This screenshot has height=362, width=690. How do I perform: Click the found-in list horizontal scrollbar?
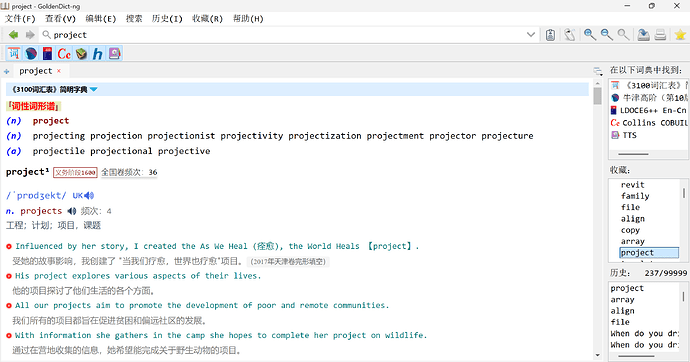633,154
